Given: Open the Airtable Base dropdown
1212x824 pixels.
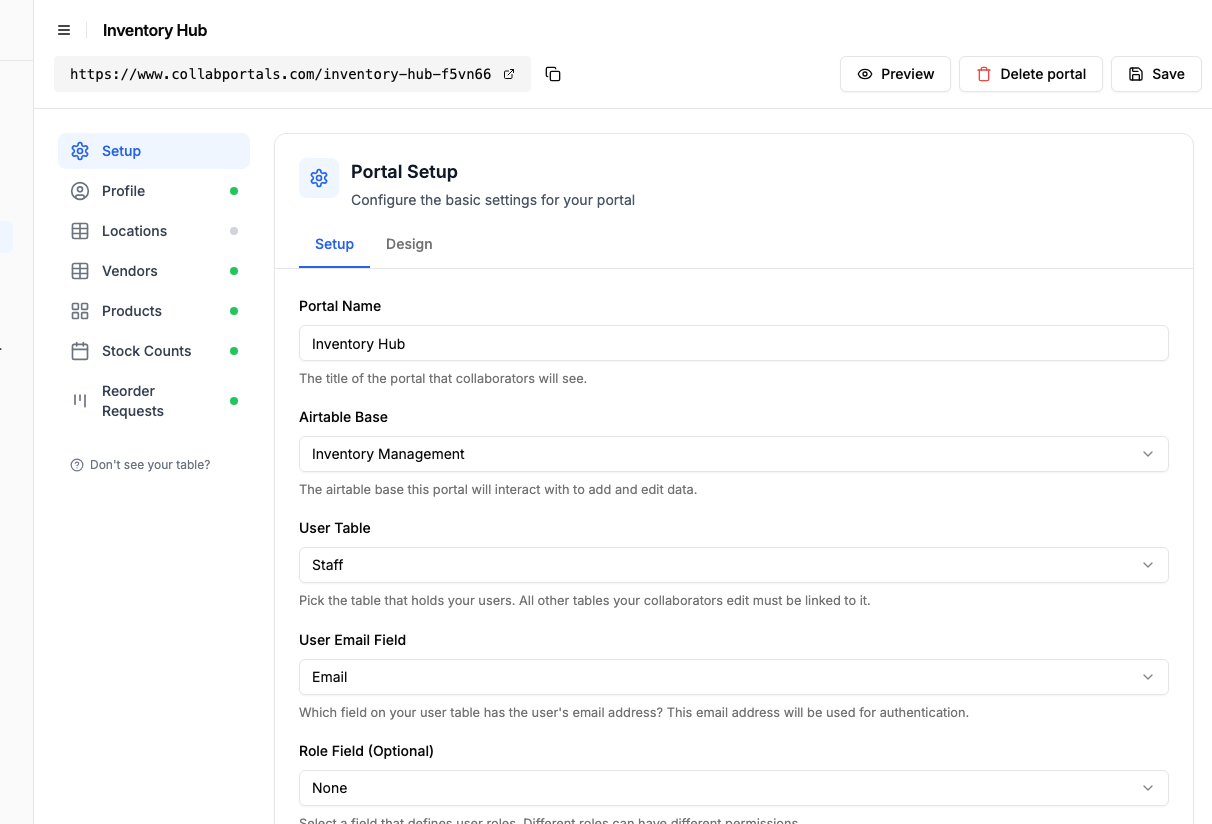Looking at the screenshot, I should (734, 454).
